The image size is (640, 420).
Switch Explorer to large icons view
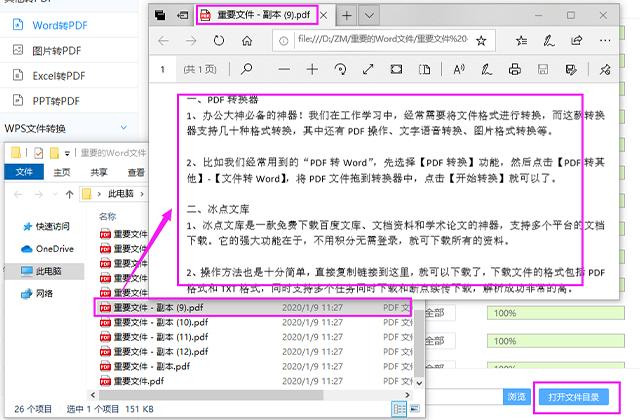pyautogui.click(x=415, y=409)
